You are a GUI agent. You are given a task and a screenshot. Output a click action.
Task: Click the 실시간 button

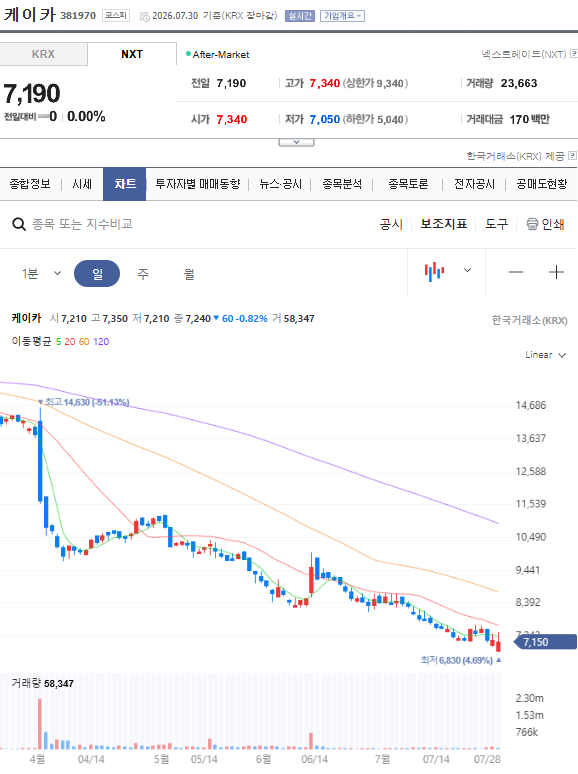coord(300,16)
